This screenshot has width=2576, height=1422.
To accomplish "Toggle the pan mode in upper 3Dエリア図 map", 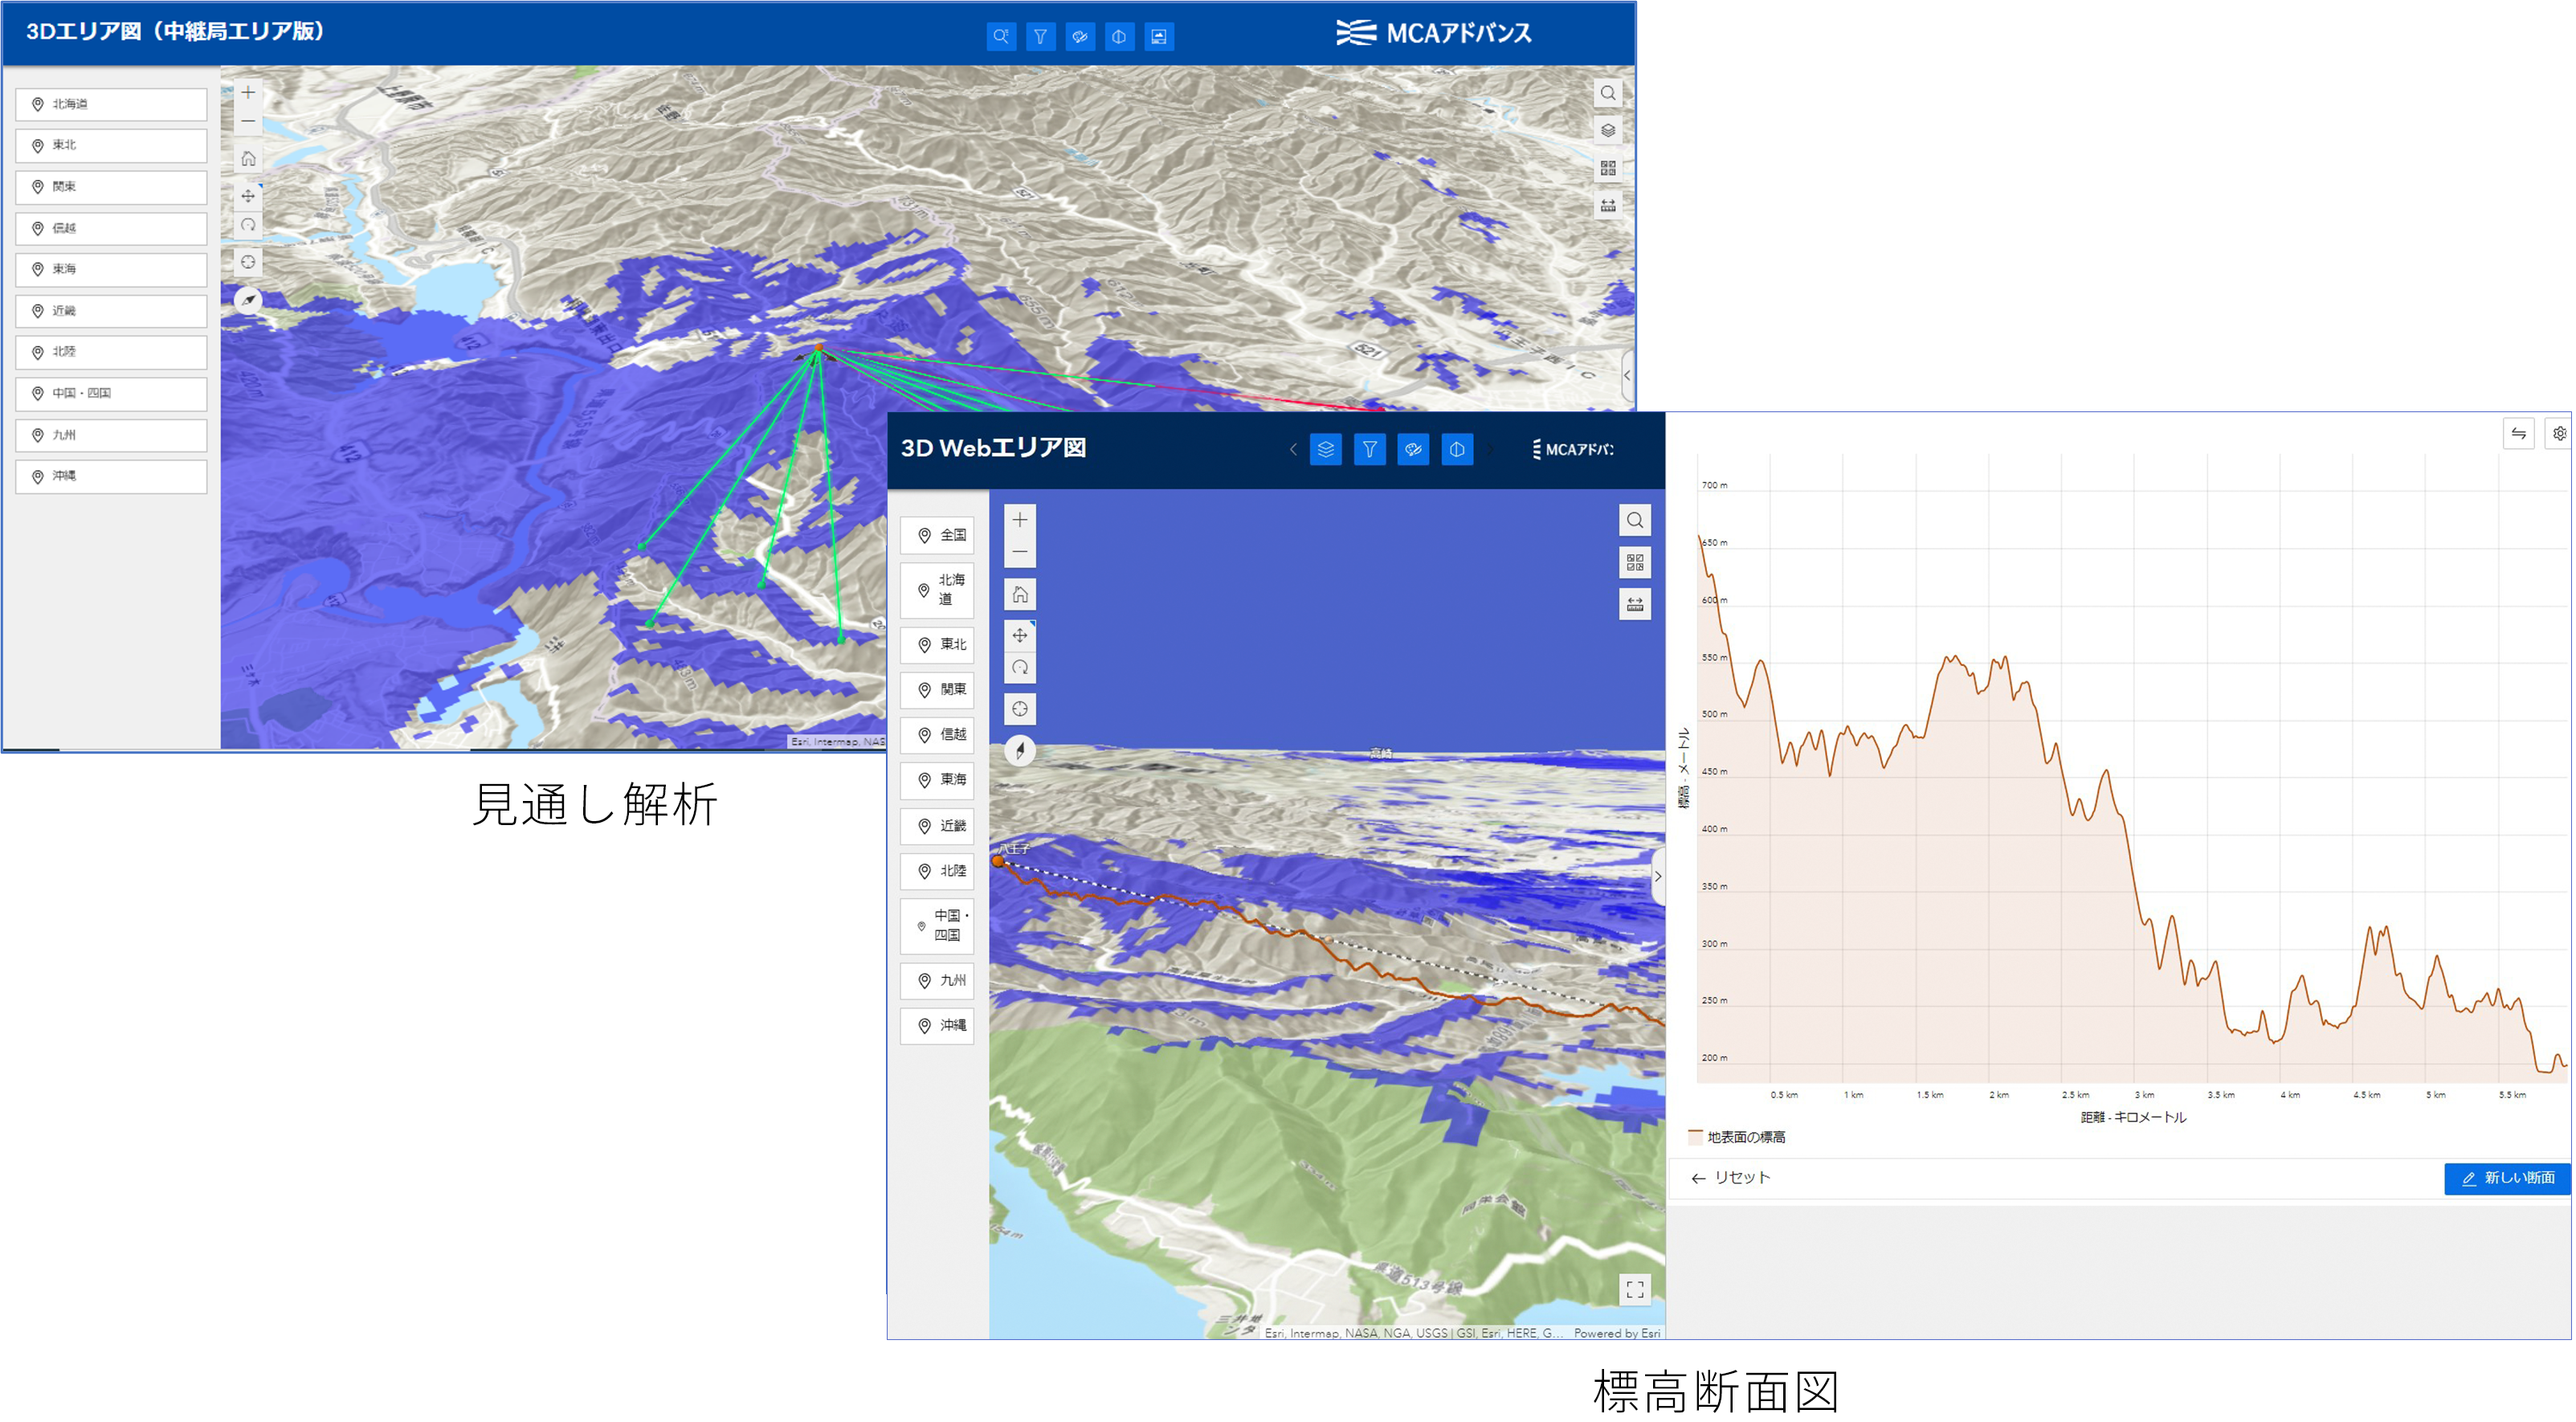I will click(248, 196).
